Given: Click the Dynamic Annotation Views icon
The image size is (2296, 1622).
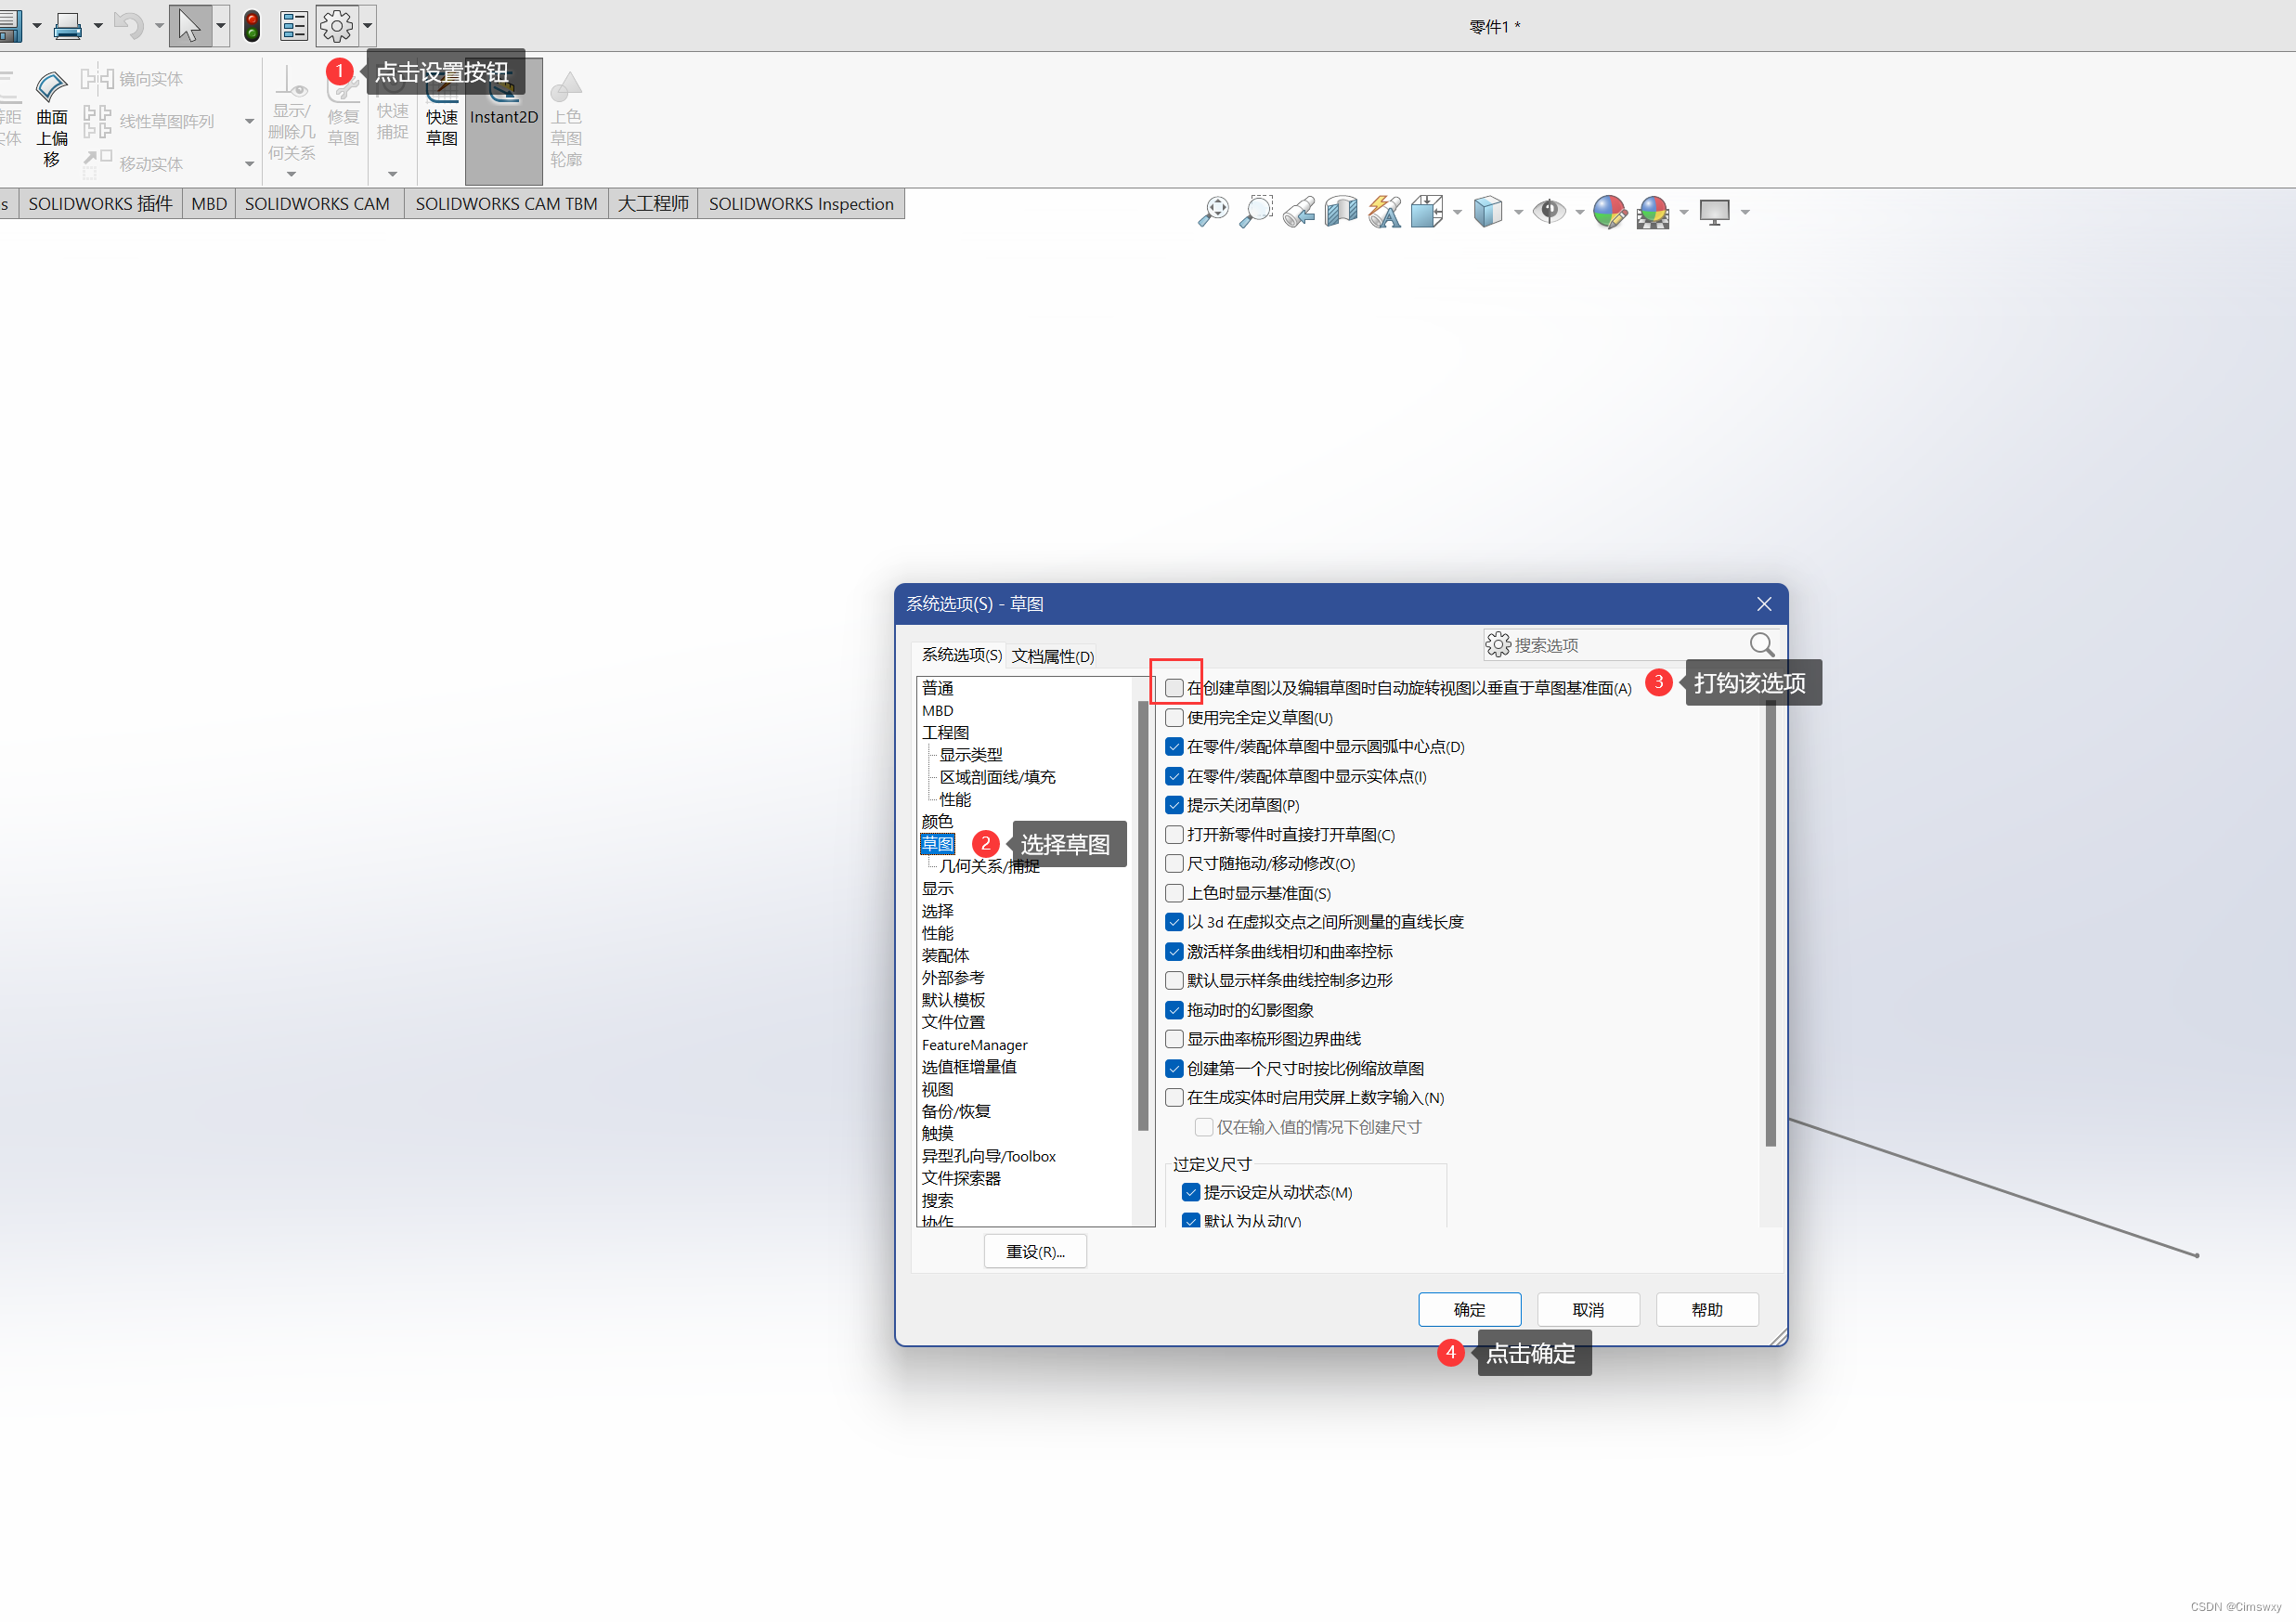Looking at the screenshot, I should click(1384, 212).
